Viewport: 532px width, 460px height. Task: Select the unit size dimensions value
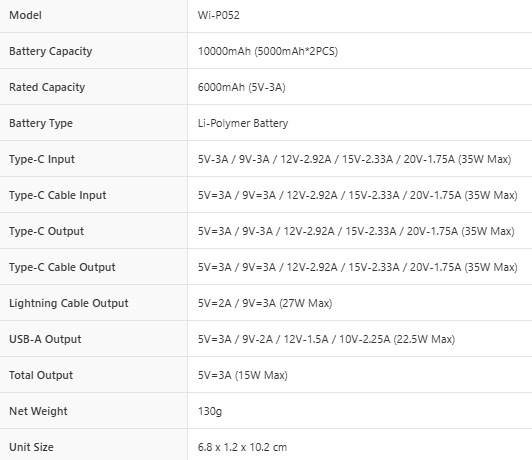click(242, 447)
